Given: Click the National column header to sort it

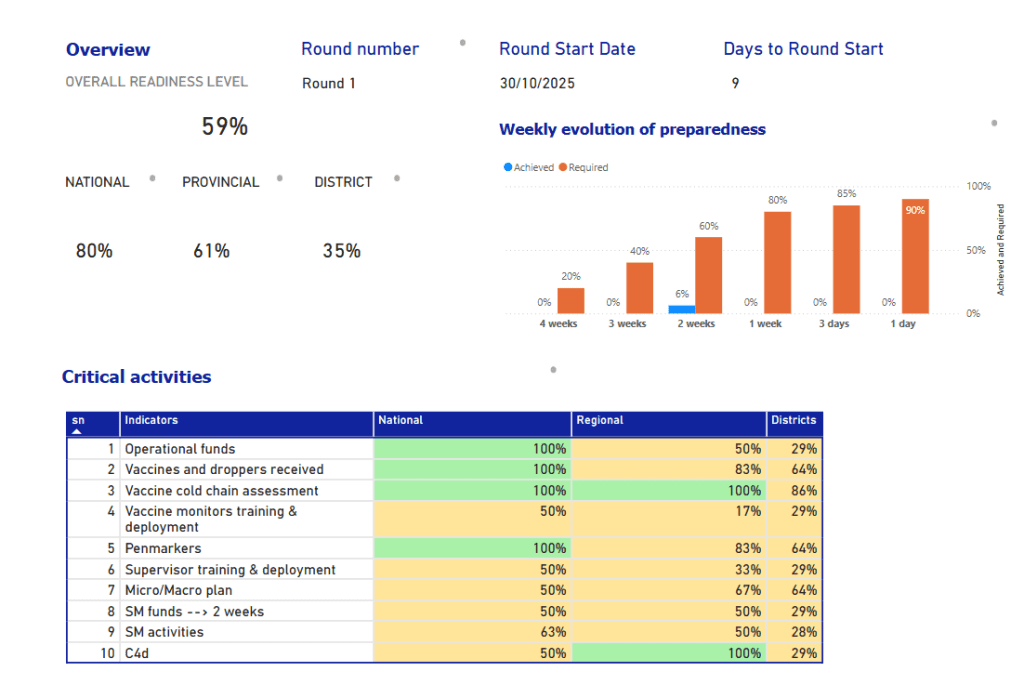Looking at the screenshot, I should tap(401, 420).
